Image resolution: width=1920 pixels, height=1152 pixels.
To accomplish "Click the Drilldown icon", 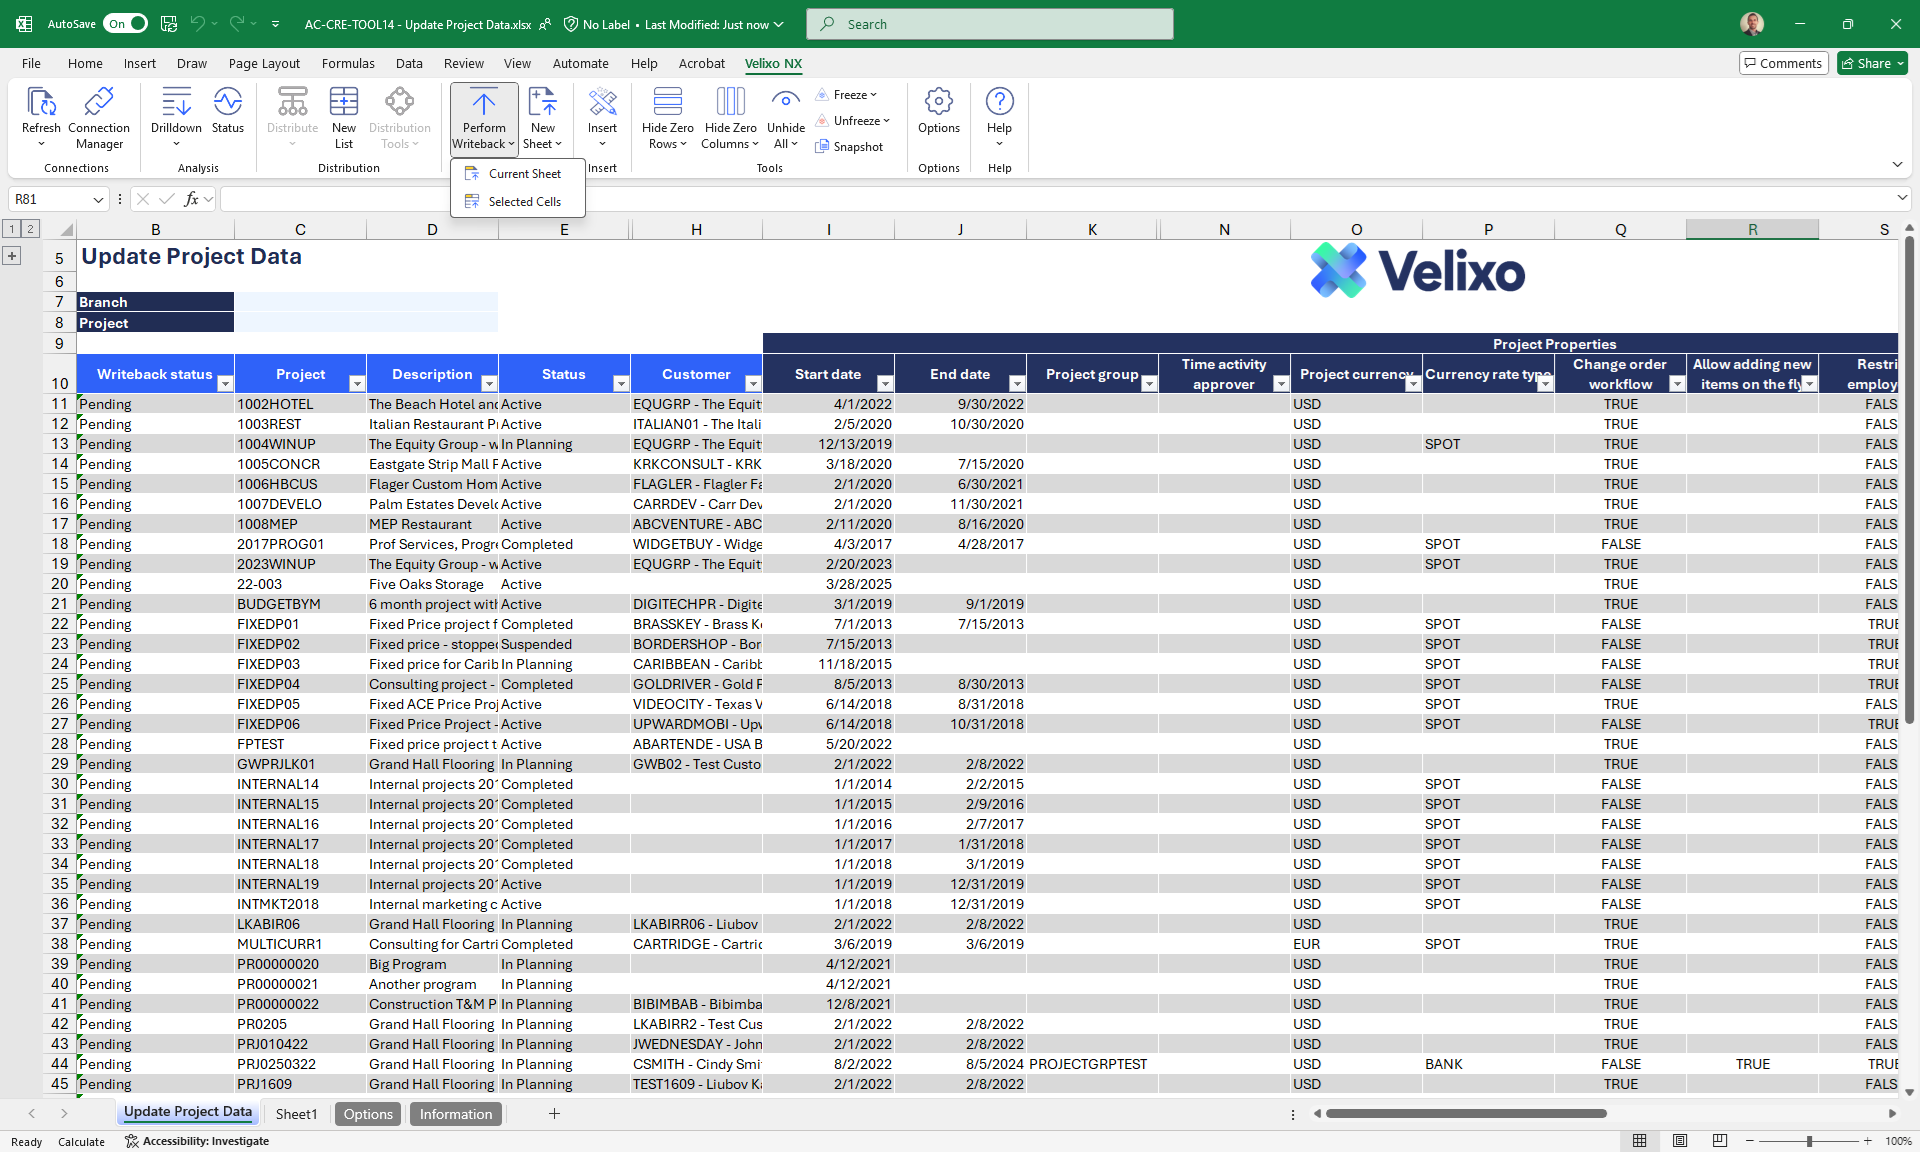I will 176,103.
